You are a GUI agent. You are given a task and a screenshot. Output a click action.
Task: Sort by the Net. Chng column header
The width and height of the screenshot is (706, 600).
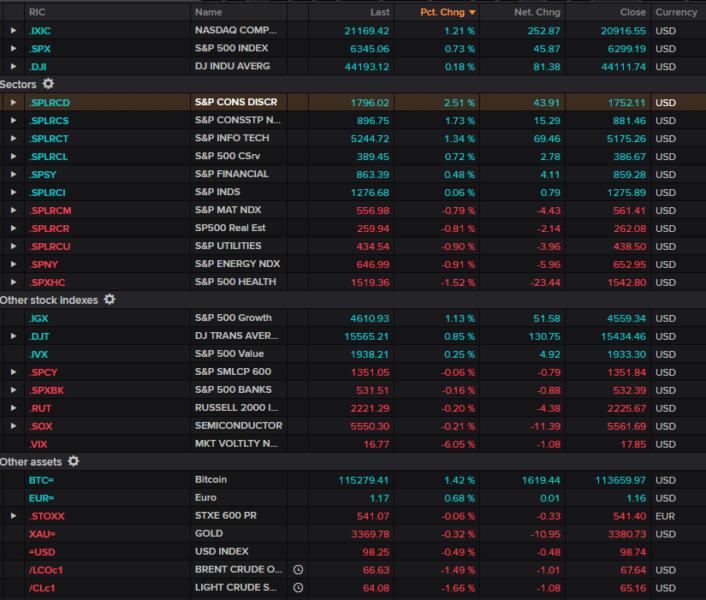(x=537, y=12)
